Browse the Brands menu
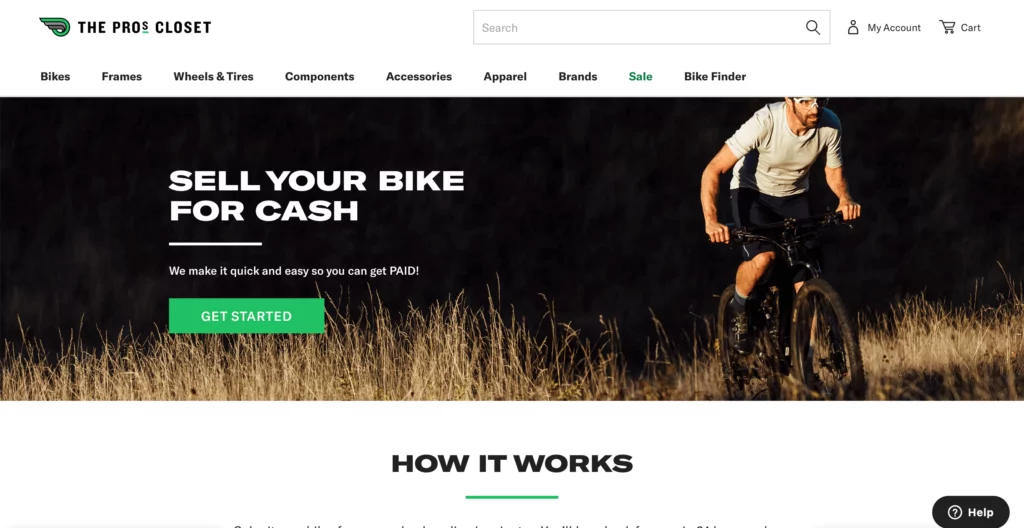The height and width of the screenshot is (528, 1024). coord(578,76)
